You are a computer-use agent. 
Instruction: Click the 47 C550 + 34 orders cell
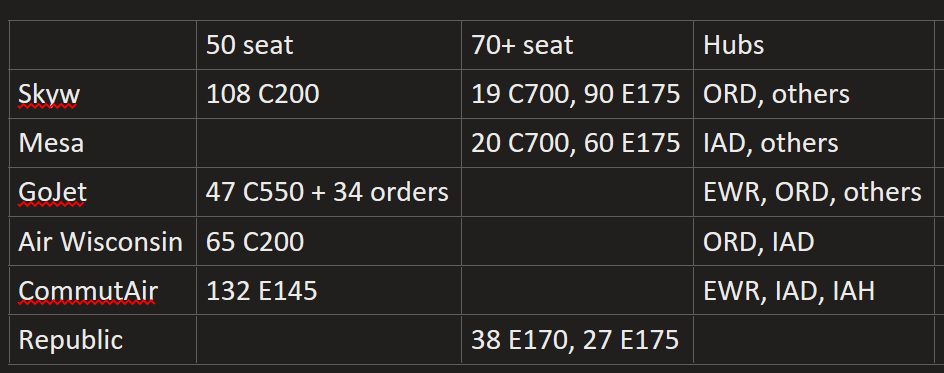[329, 192]
